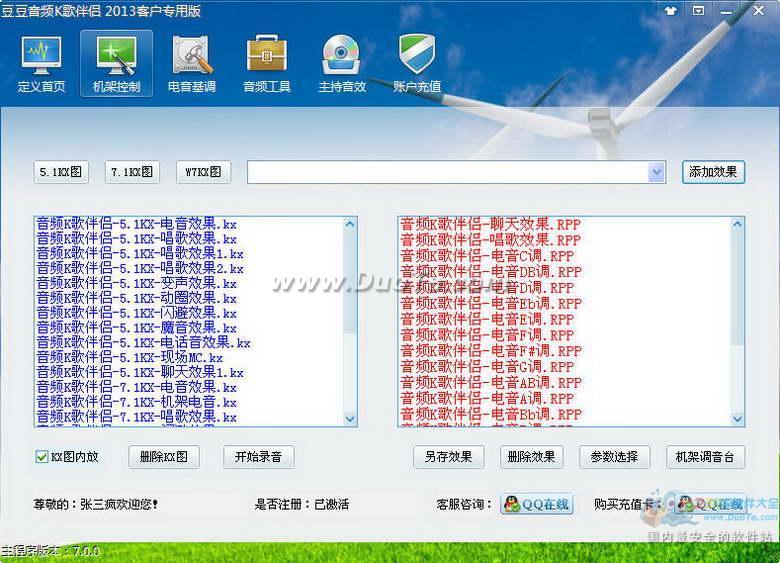Select 音频K歌伴侣-电音Bb调.RPP
This screenshot has width=780, height=563.
[491, 415]
